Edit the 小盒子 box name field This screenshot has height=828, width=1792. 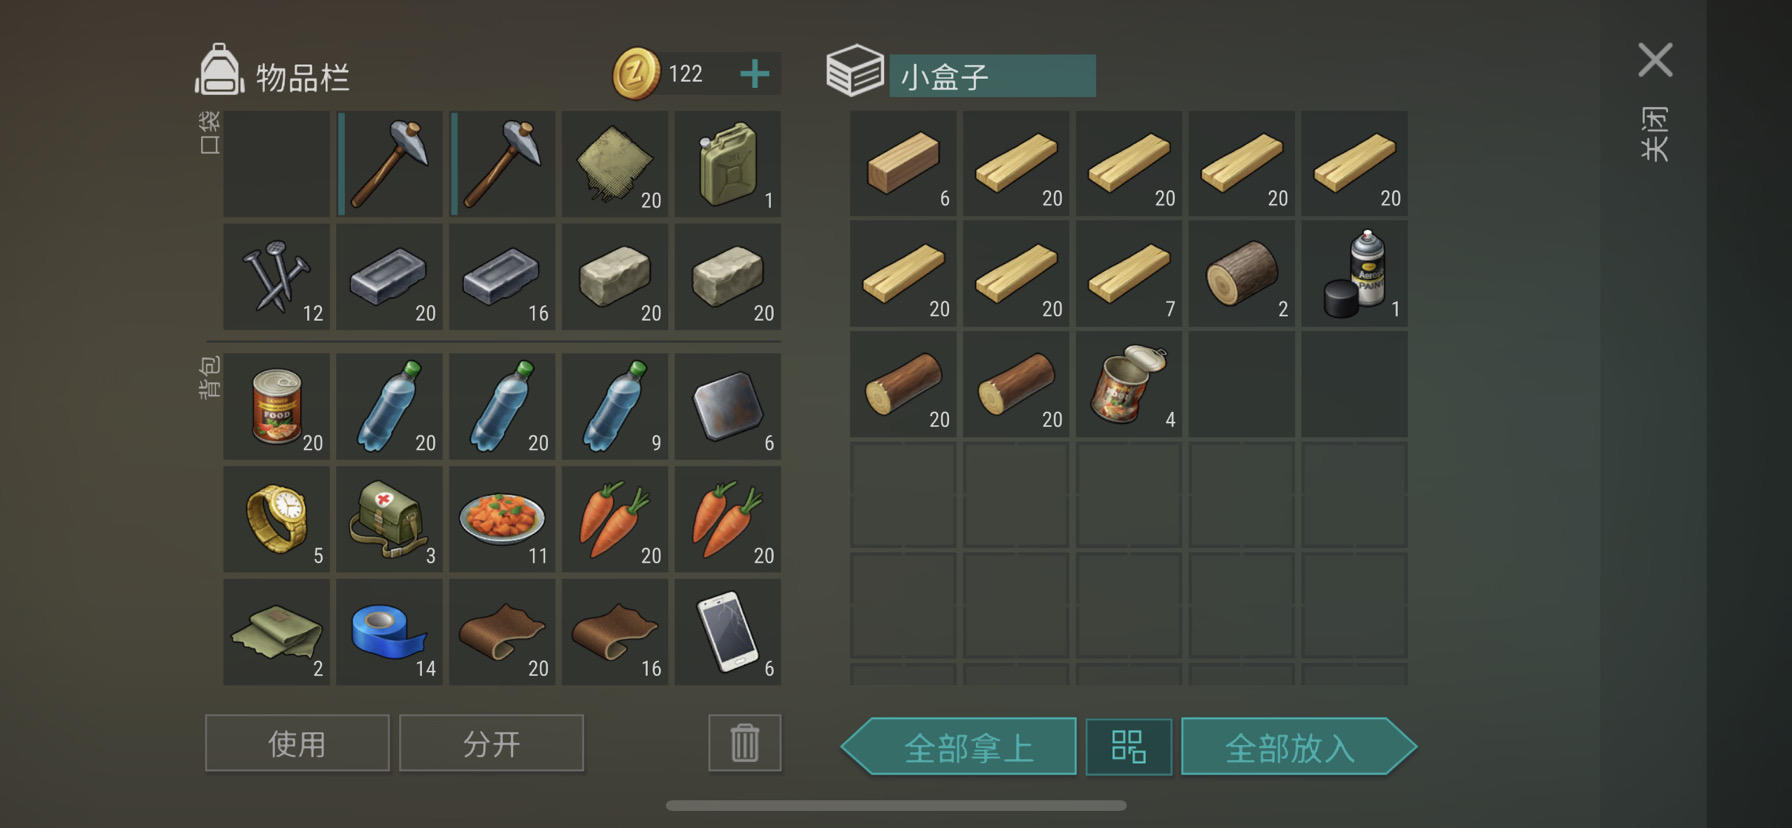[x=992, y=76]
